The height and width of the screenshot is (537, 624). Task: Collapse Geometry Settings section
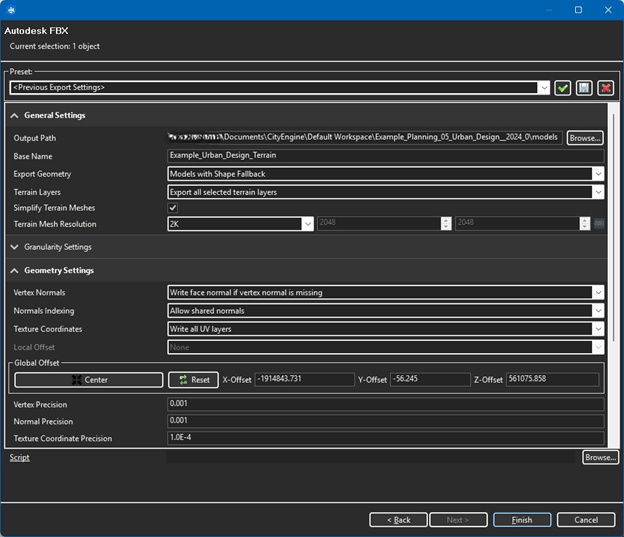click(x=14, y=271)
